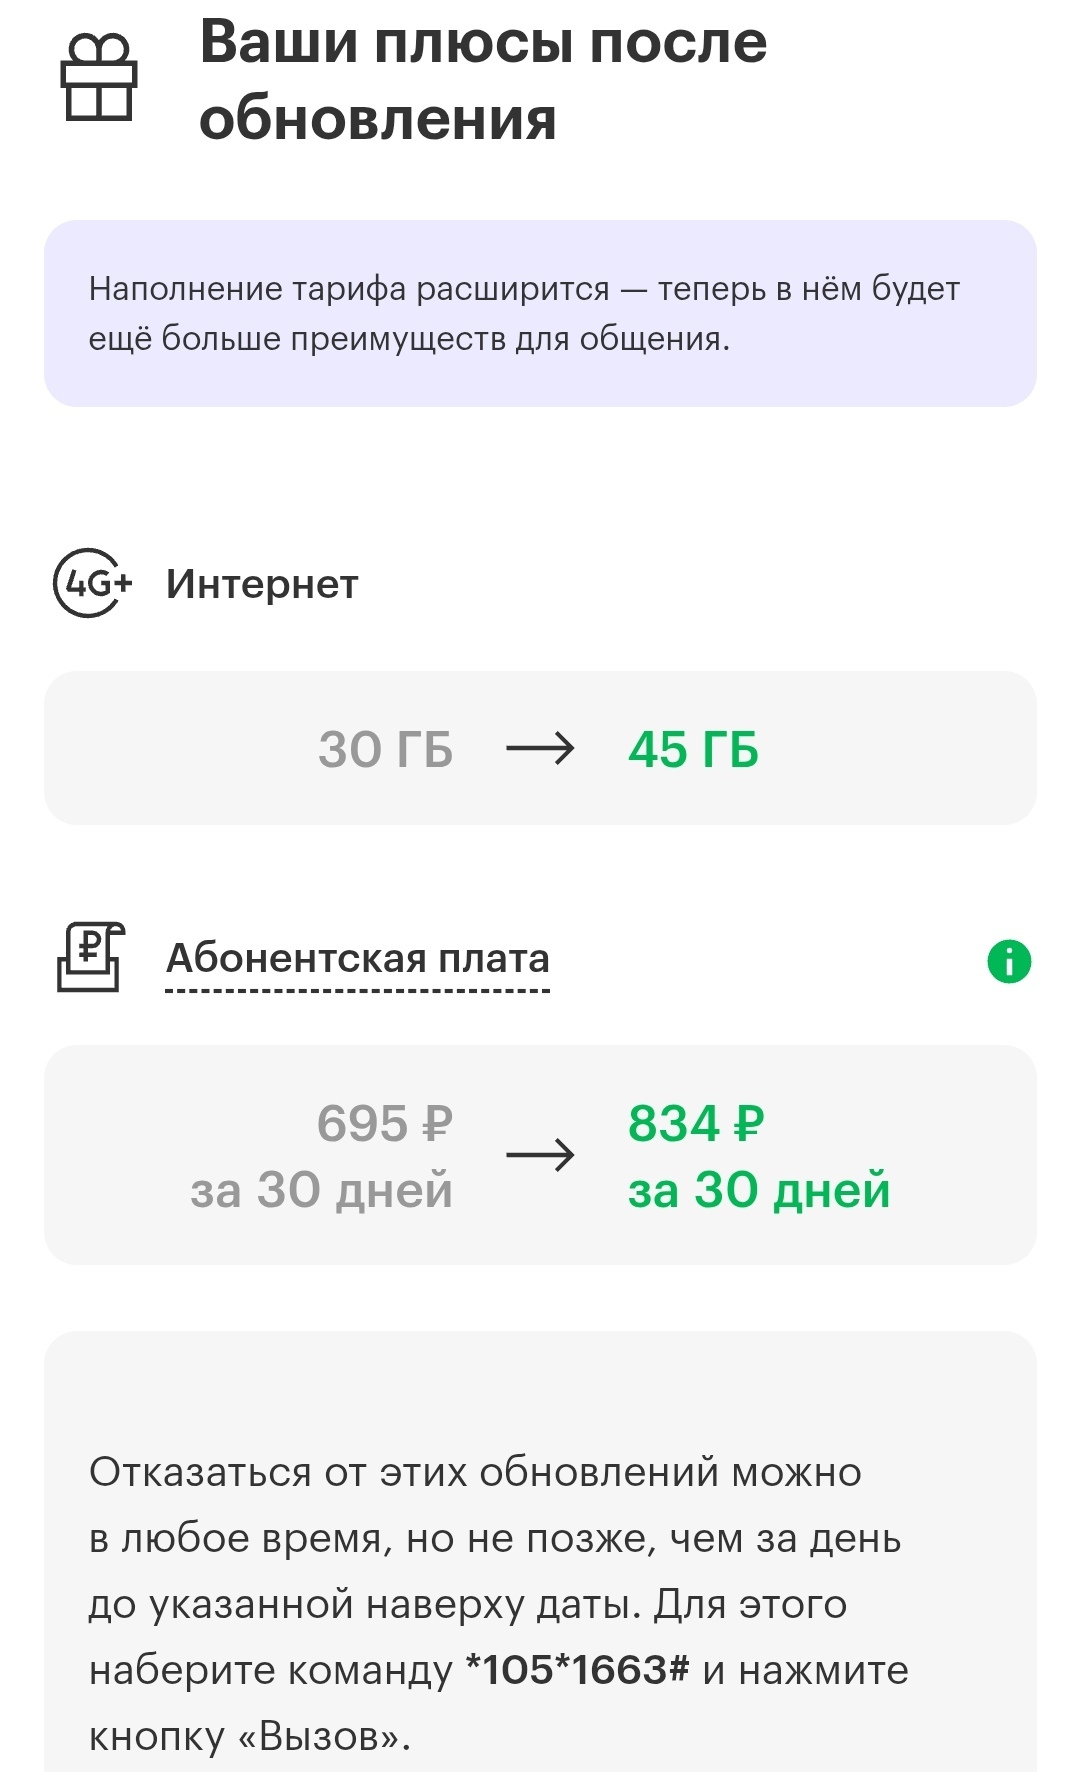The image size is (1080, 1772).
Task: Click the Интернет arrow between 30 and 45 ГБ
Action: (540, 748)
